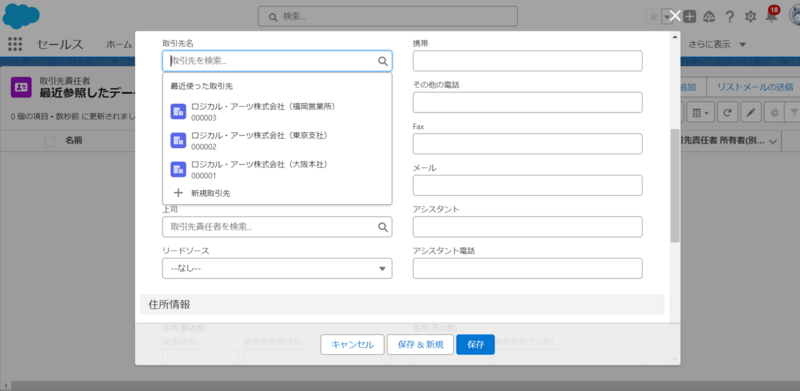Click the favorites star icon

point(654,17)
